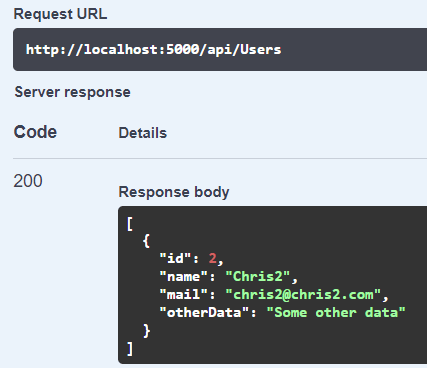Click the "id": 2 line in response
This screenshot has width=427, height=368.
pos(192,258)
